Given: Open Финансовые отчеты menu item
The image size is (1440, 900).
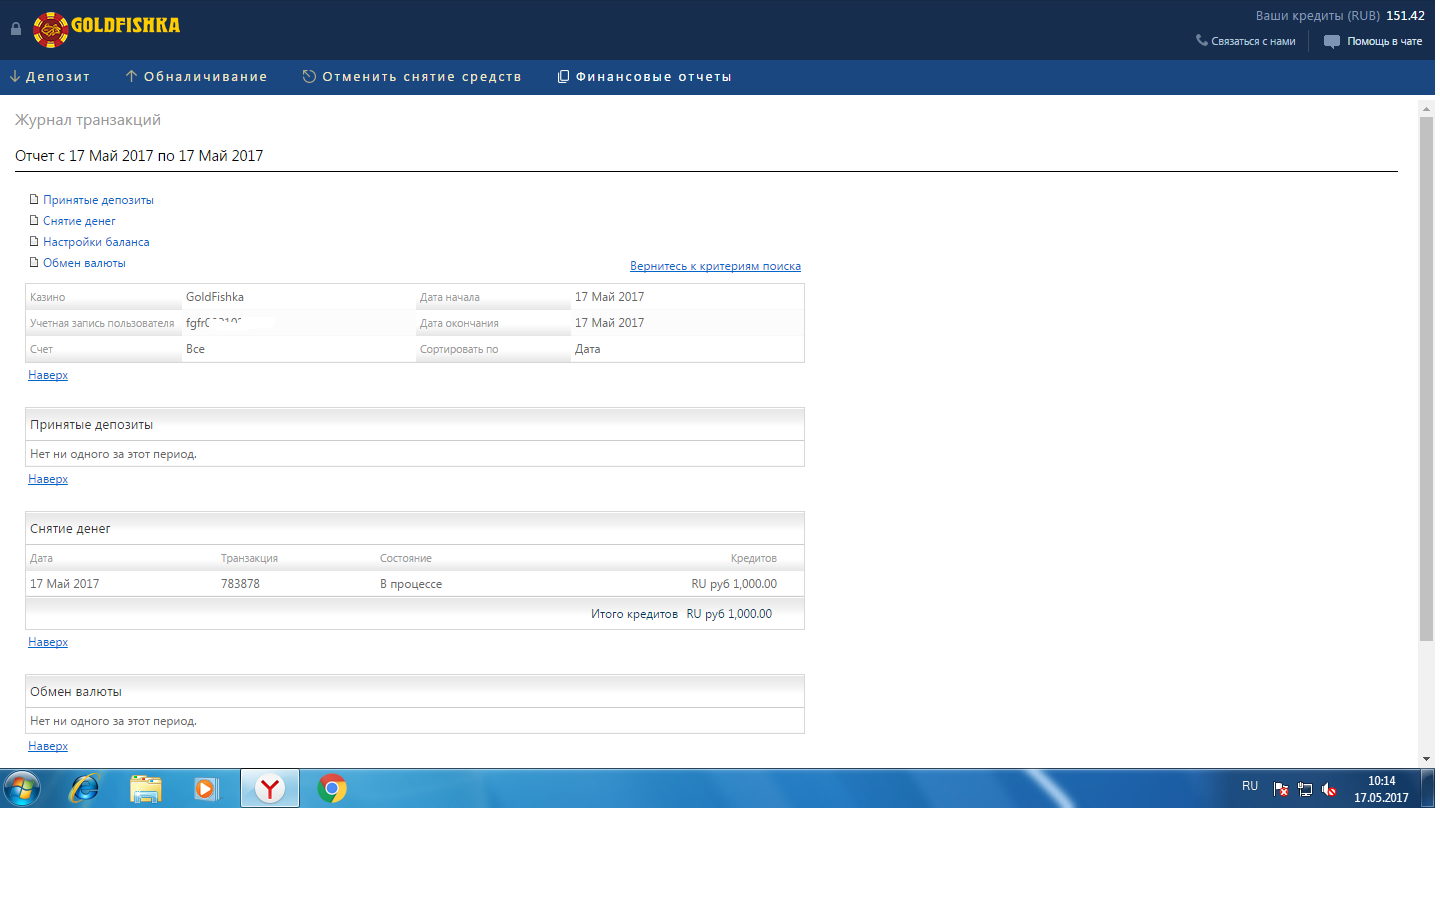Looking at the screenshot, I should pos(654,76).
